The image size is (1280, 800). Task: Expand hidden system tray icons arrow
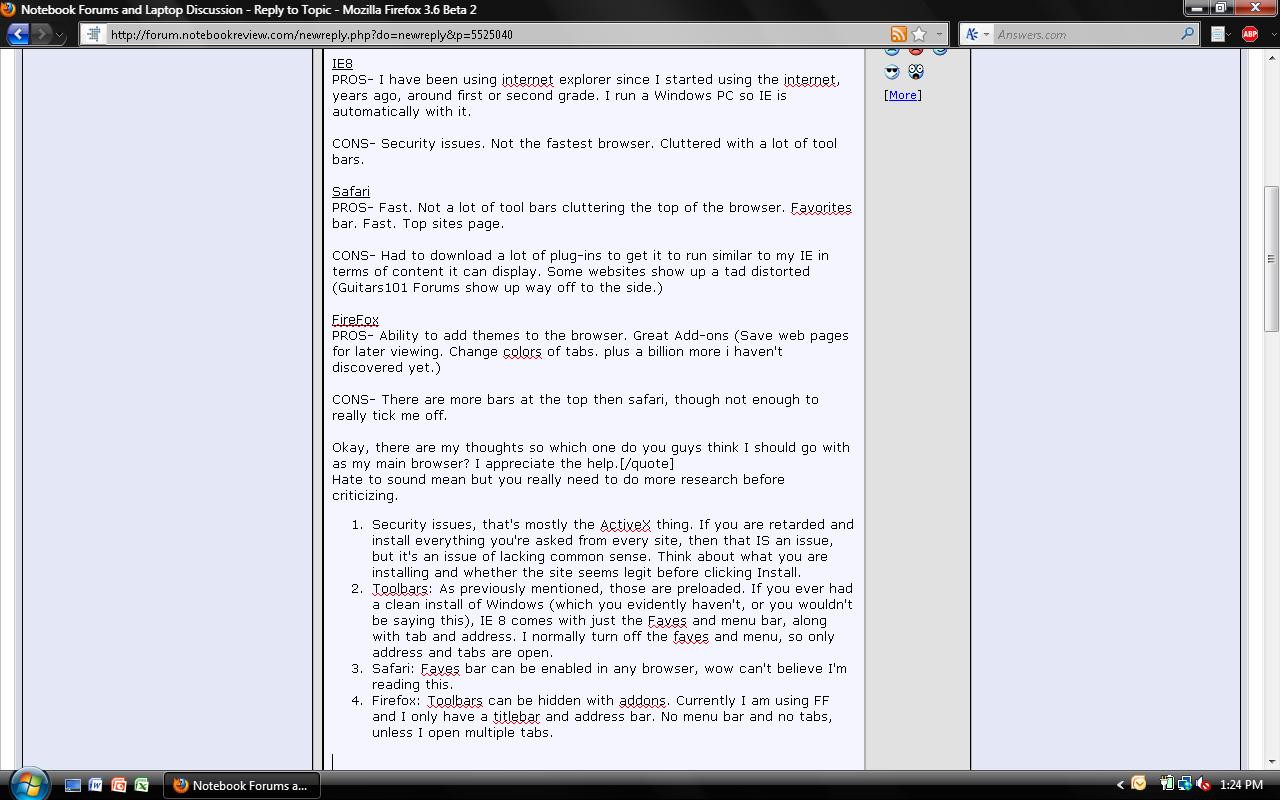point(1120,785)
